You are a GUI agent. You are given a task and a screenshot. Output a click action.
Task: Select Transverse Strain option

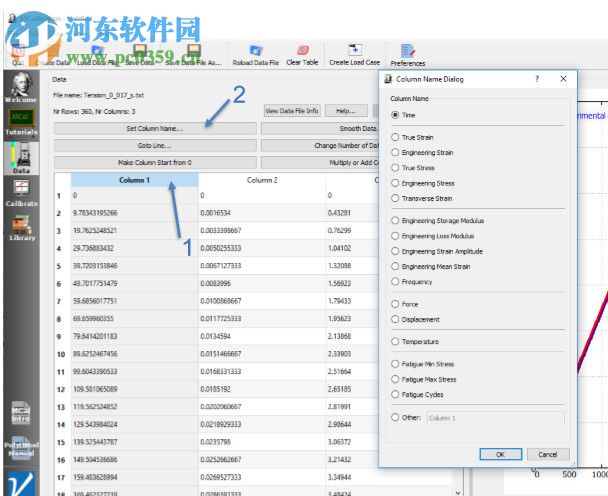click(x=395, y=198)
